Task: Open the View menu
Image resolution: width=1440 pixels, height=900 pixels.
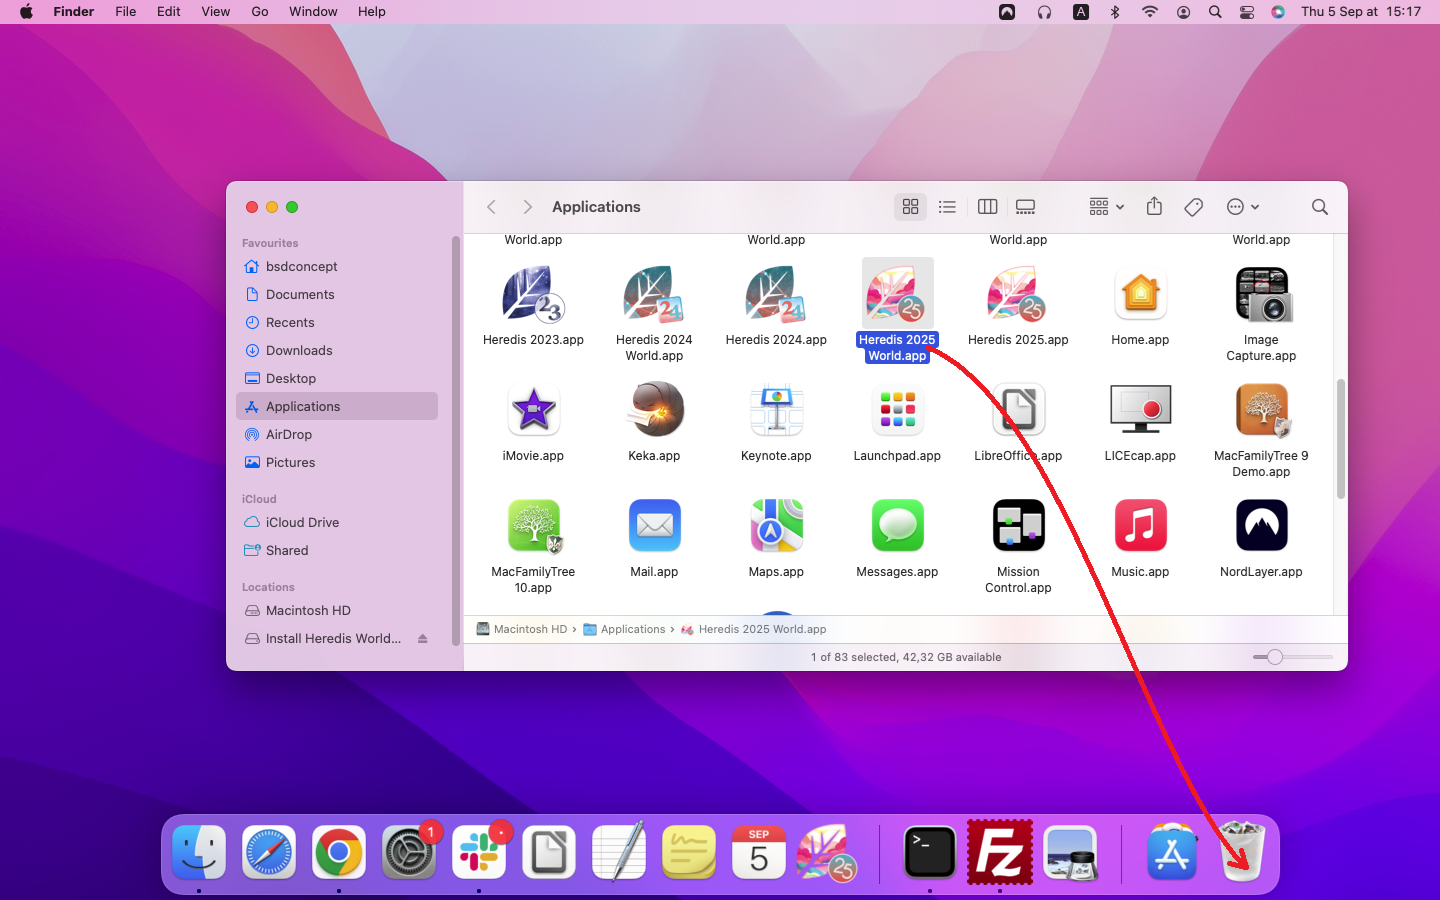Action: [x=215, y=12]
